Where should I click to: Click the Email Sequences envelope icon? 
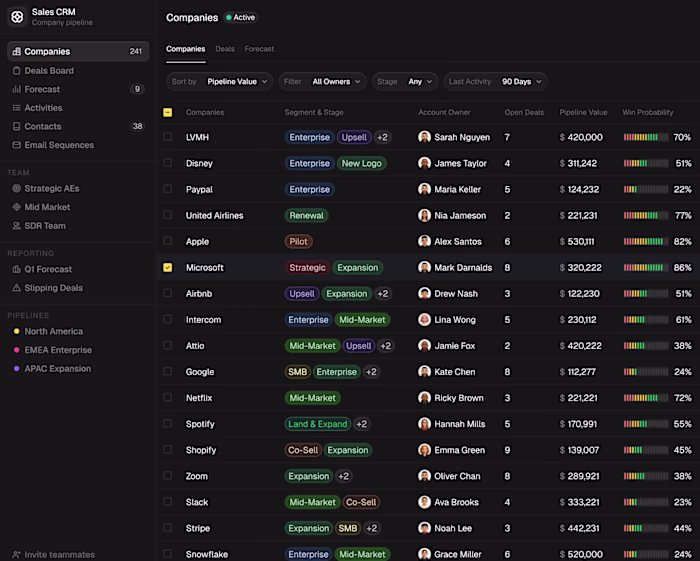click(x=17, y=145)
